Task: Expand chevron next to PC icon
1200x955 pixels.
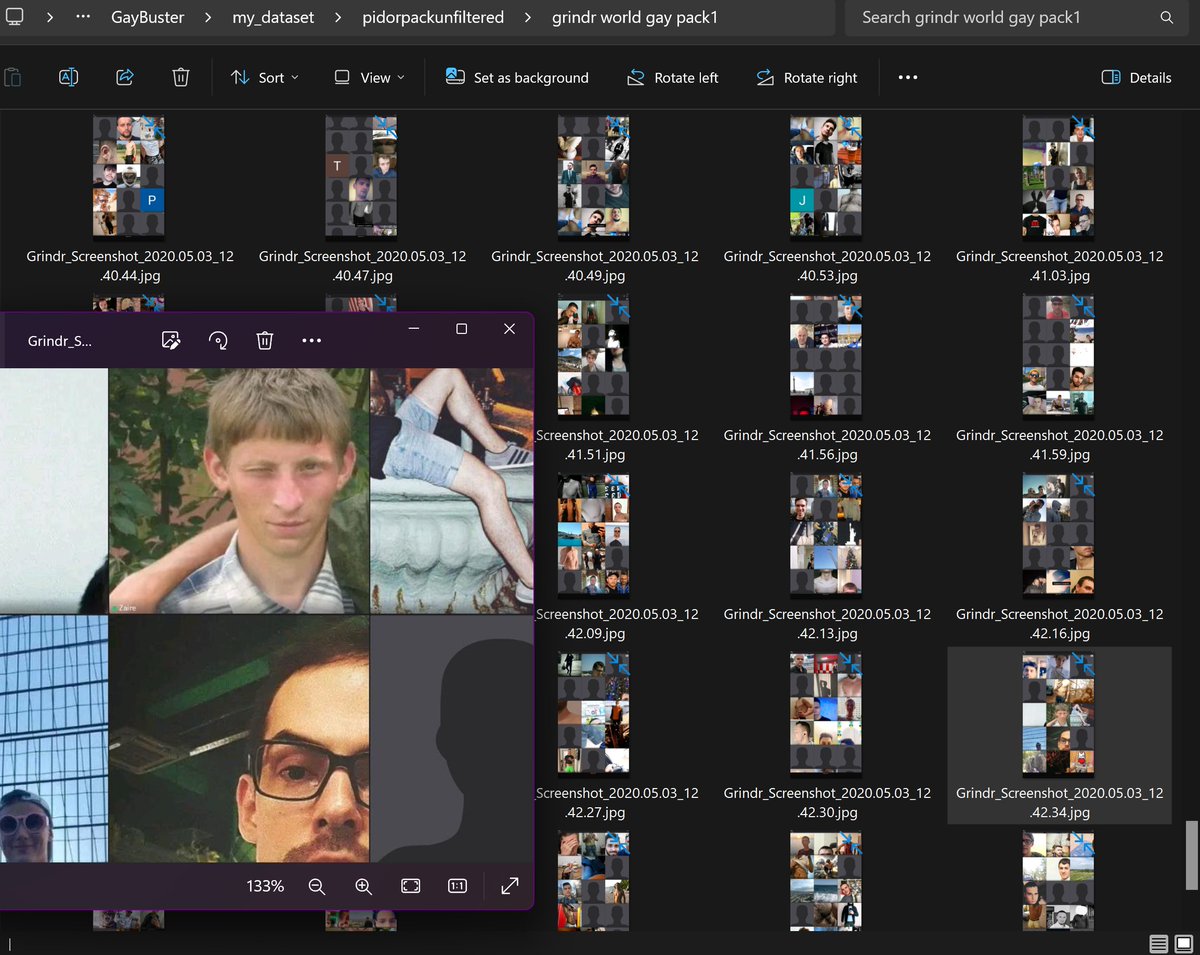Action: 50,17
